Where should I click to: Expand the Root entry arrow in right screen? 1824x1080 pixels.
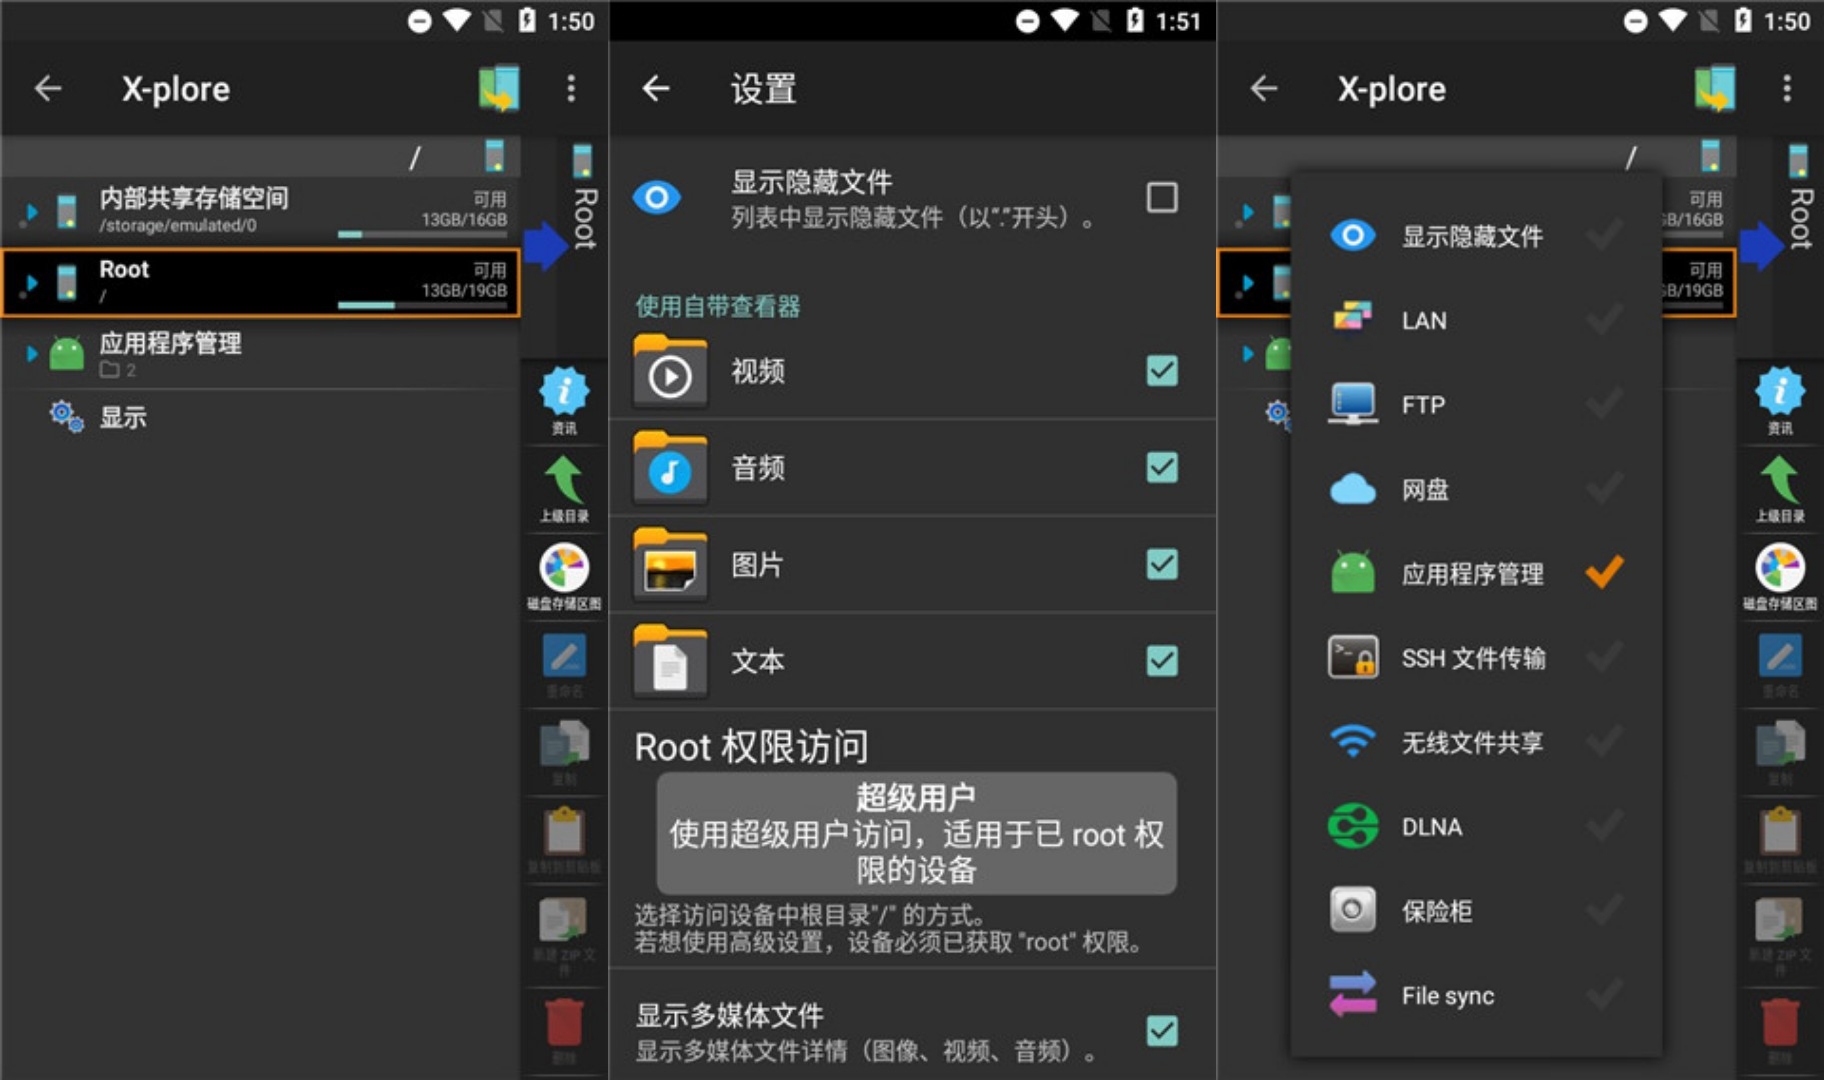point(1246,283)
